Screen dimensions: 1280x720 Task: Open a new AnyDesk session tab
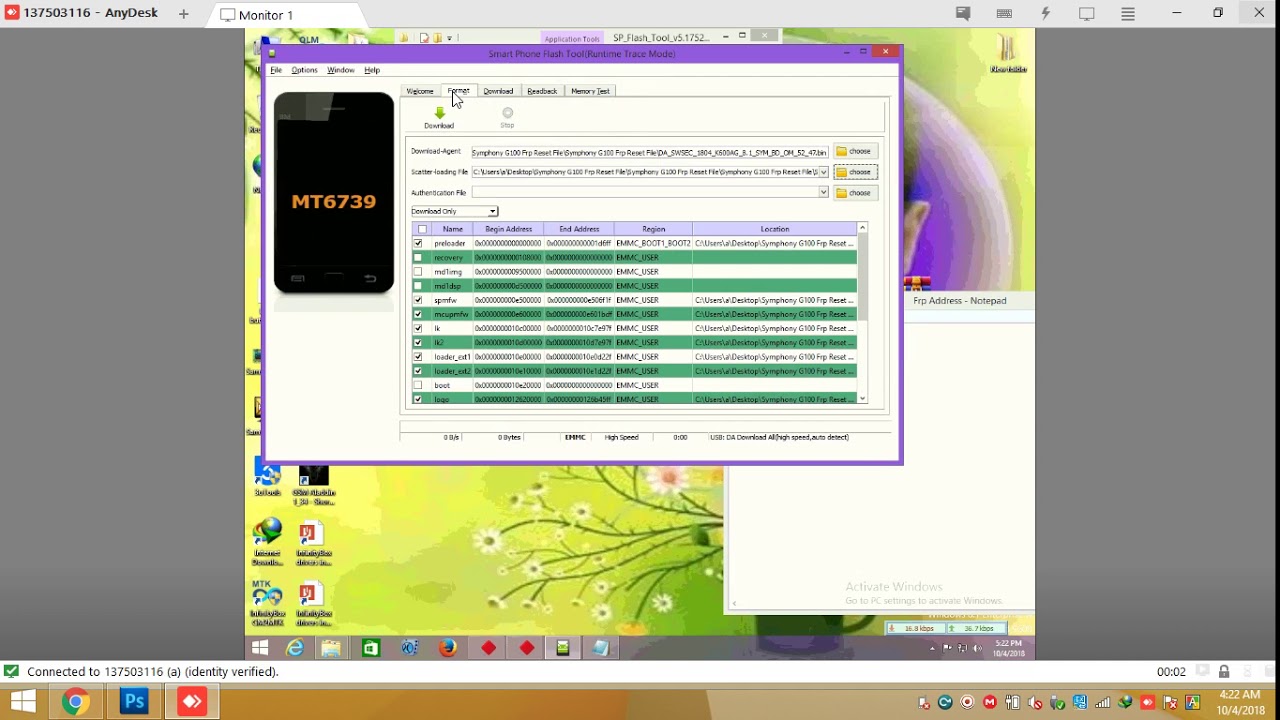[x=184, y=14]
